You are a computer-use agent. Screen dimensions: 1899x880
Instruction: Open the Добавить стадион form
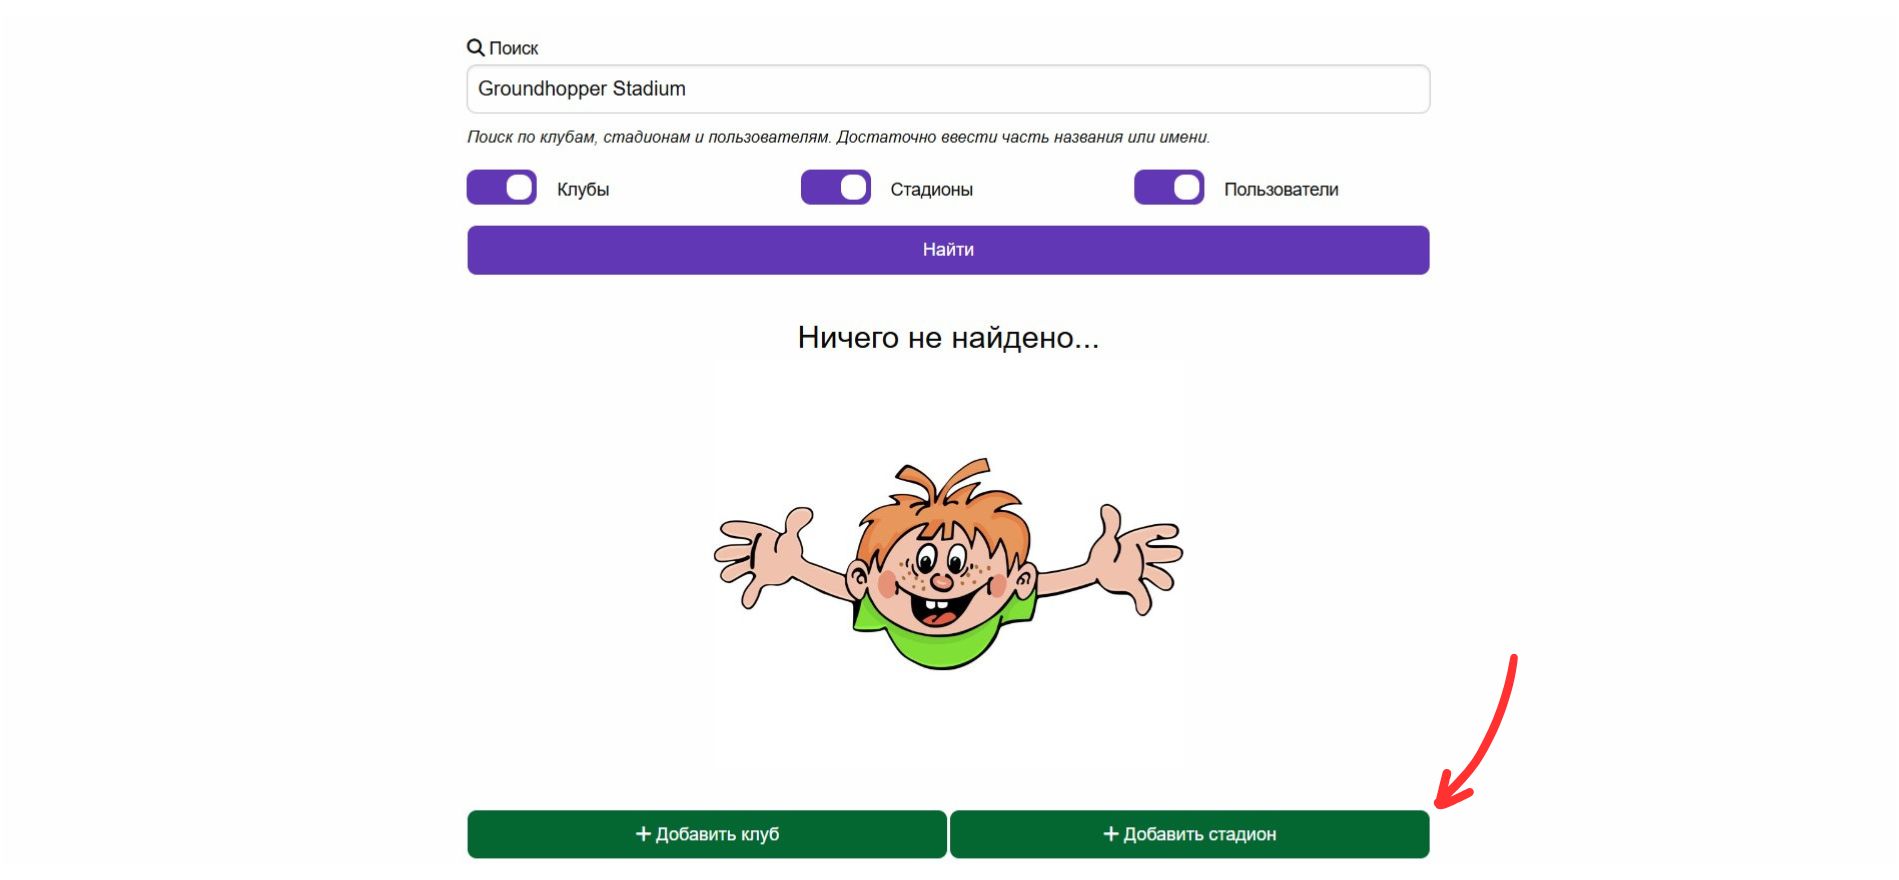[1190, 834]
